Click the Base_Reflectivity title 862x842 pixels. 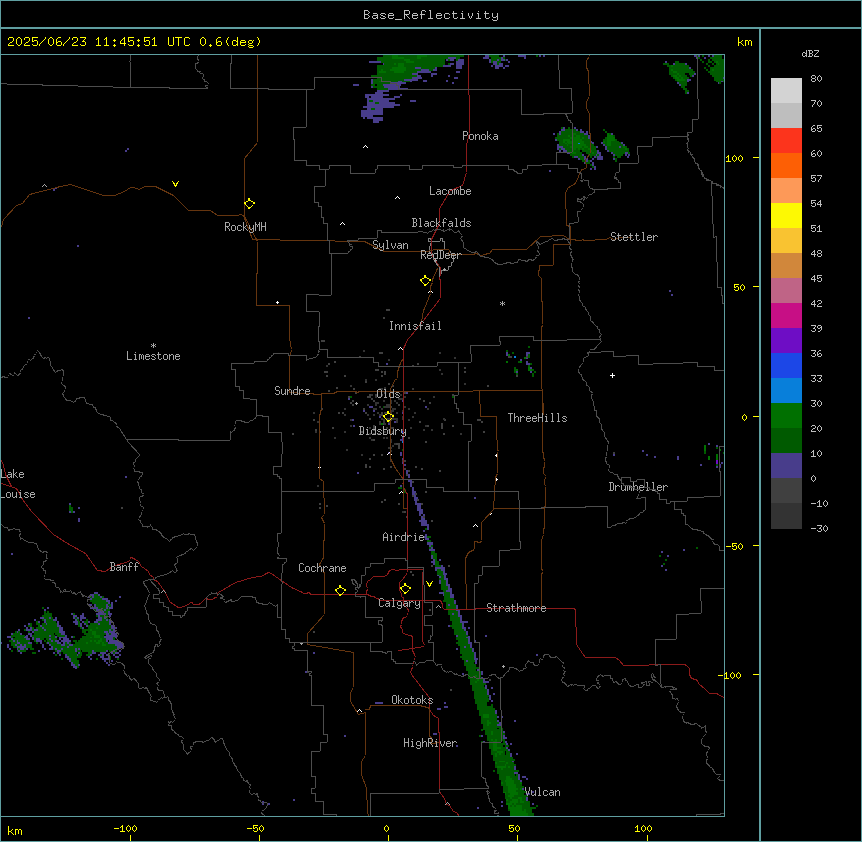coord(431,15)
